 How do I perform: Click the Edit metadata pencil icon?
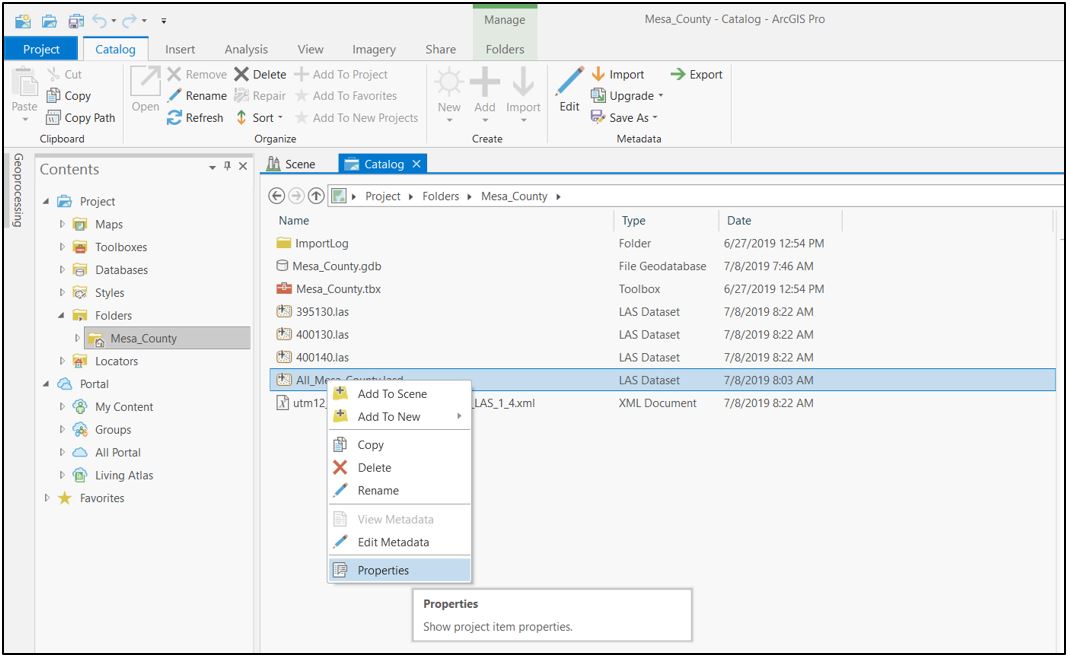pos(569,84)
